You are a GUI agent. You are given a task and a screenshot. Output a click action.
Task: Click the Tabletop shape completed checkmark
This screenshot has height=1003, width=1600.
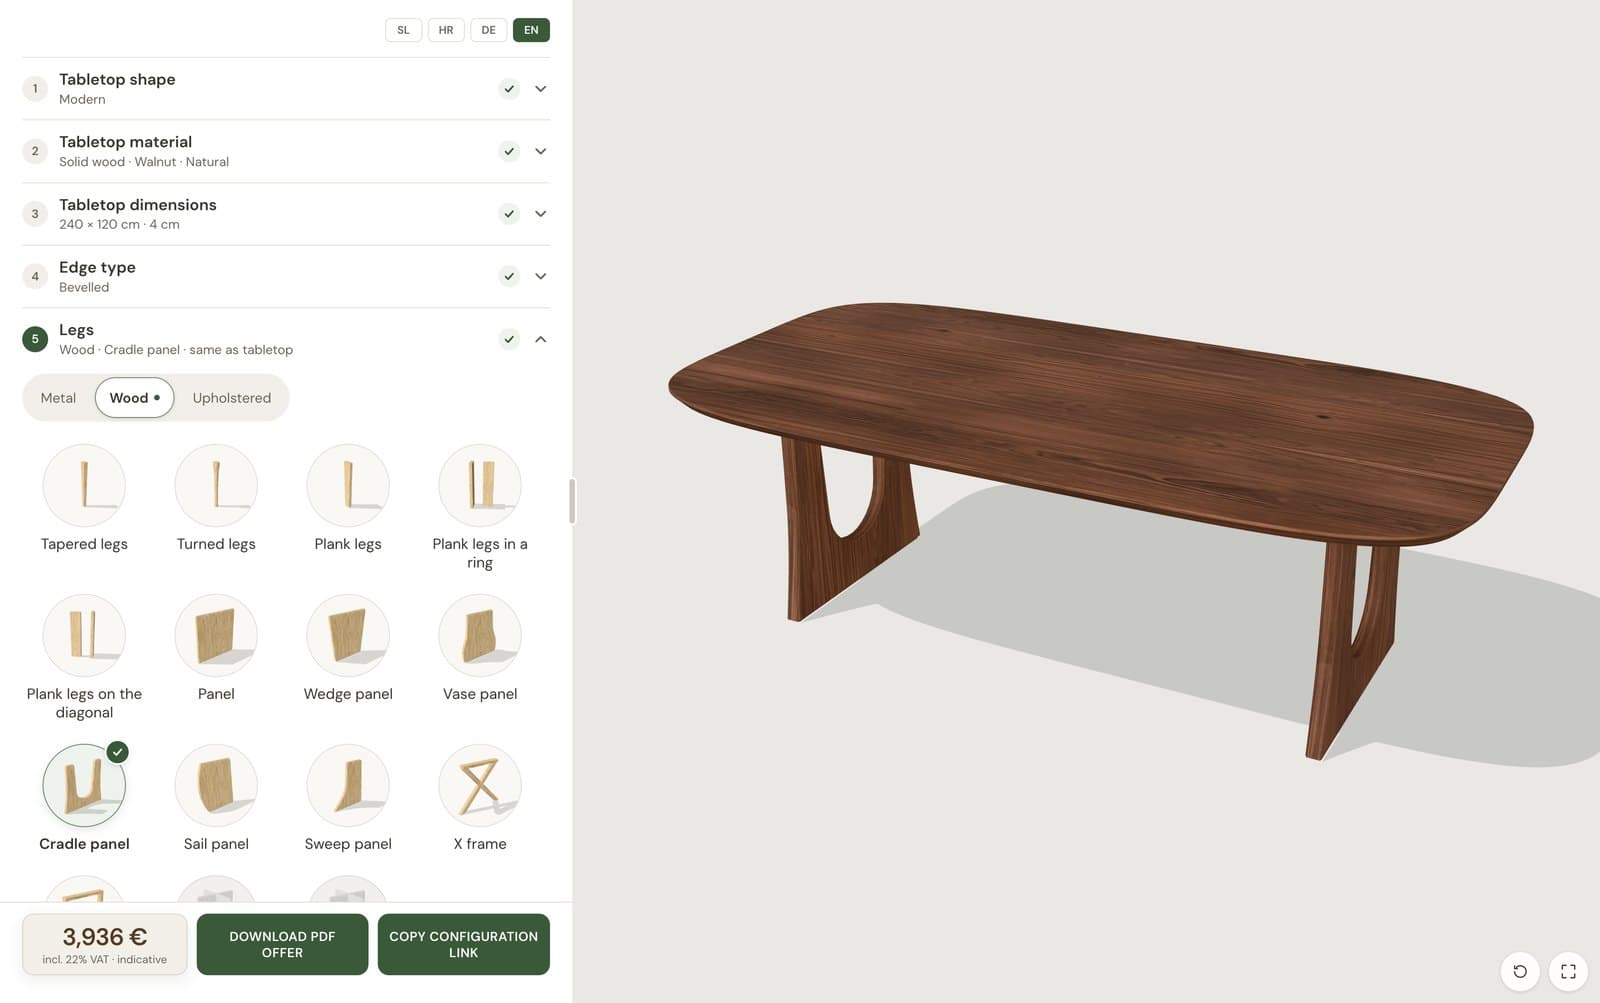(x=509, y=89)
